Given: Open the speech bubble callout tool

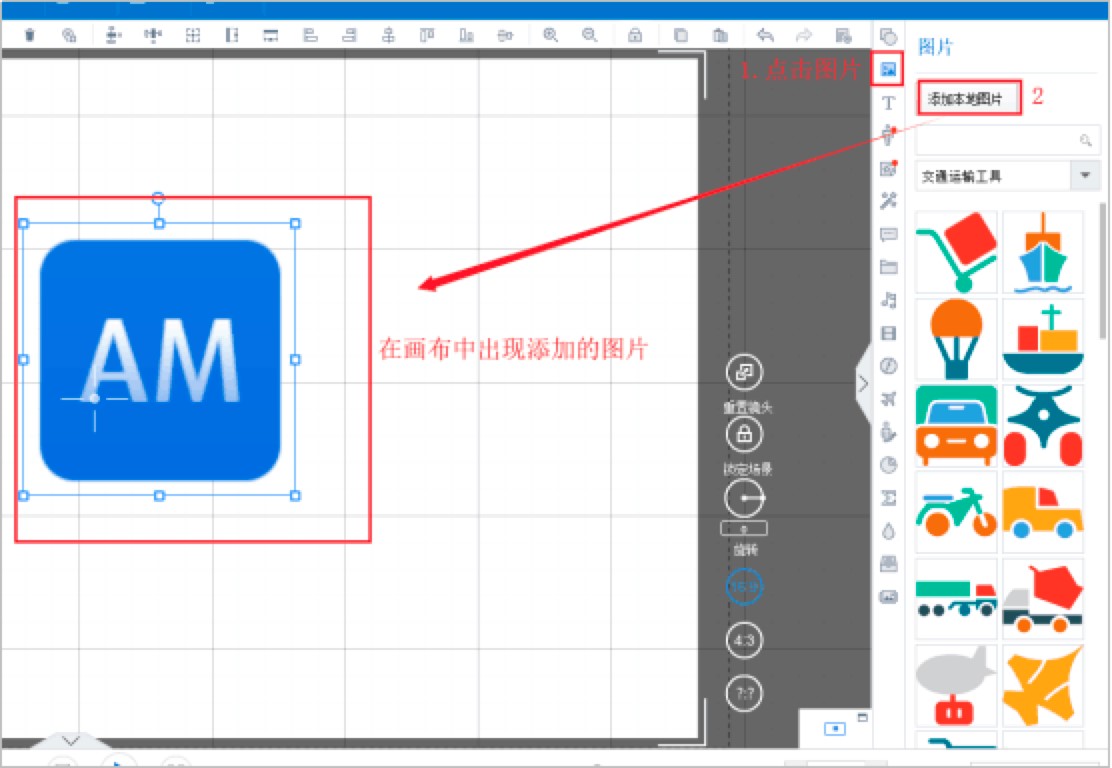Looking at the screenshot, I should (888, 234).
